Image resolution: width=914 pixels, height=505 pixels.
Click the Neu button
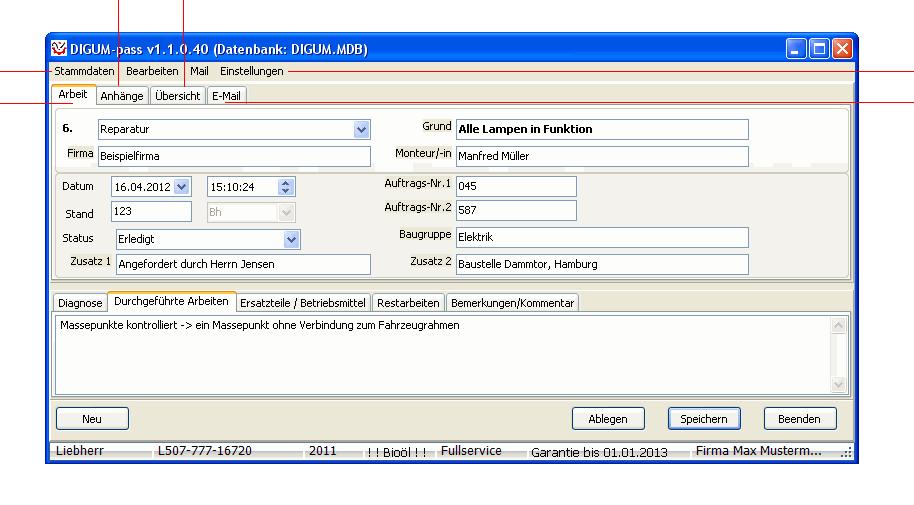[x=92, y=419]
